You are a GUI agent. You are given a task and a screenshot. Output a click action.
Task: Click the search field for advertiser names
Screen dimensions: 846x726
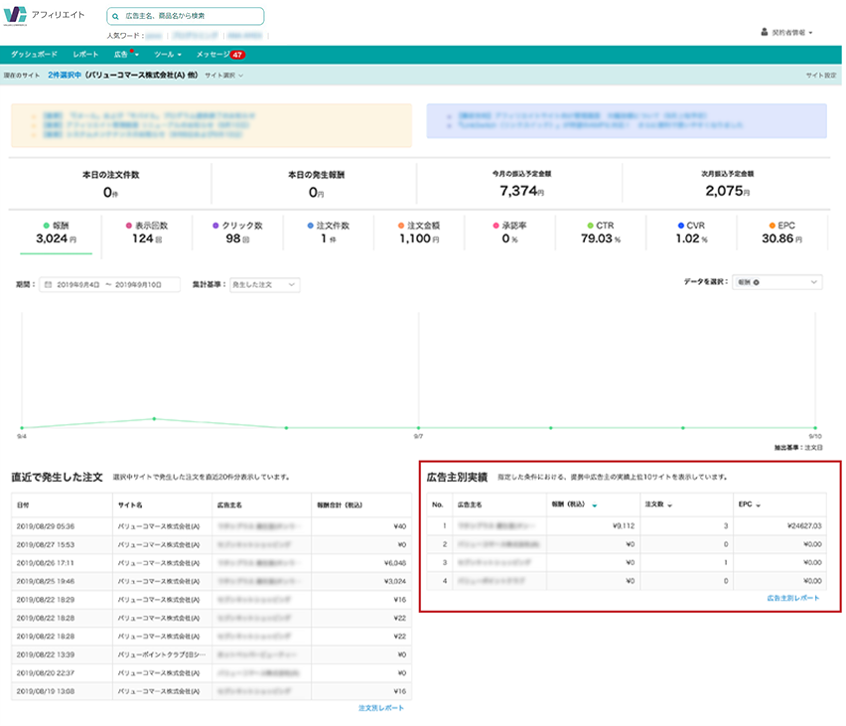pyautogui.click(x=185, y=16)
